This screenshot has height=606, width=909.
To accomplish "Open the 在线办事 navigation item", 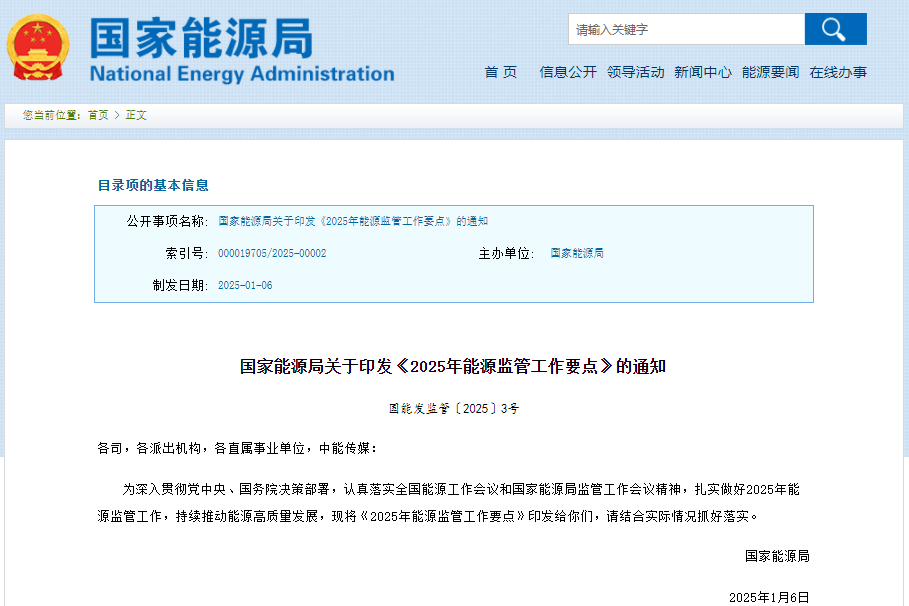I will 839,72.
